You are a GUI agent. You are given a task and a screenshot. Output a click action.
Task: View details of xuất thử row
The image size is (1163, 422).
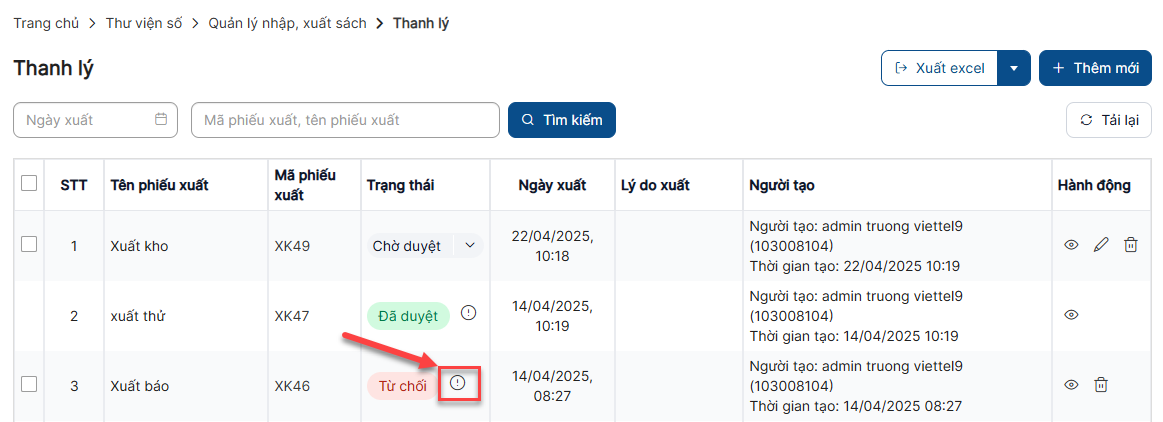1071,314
